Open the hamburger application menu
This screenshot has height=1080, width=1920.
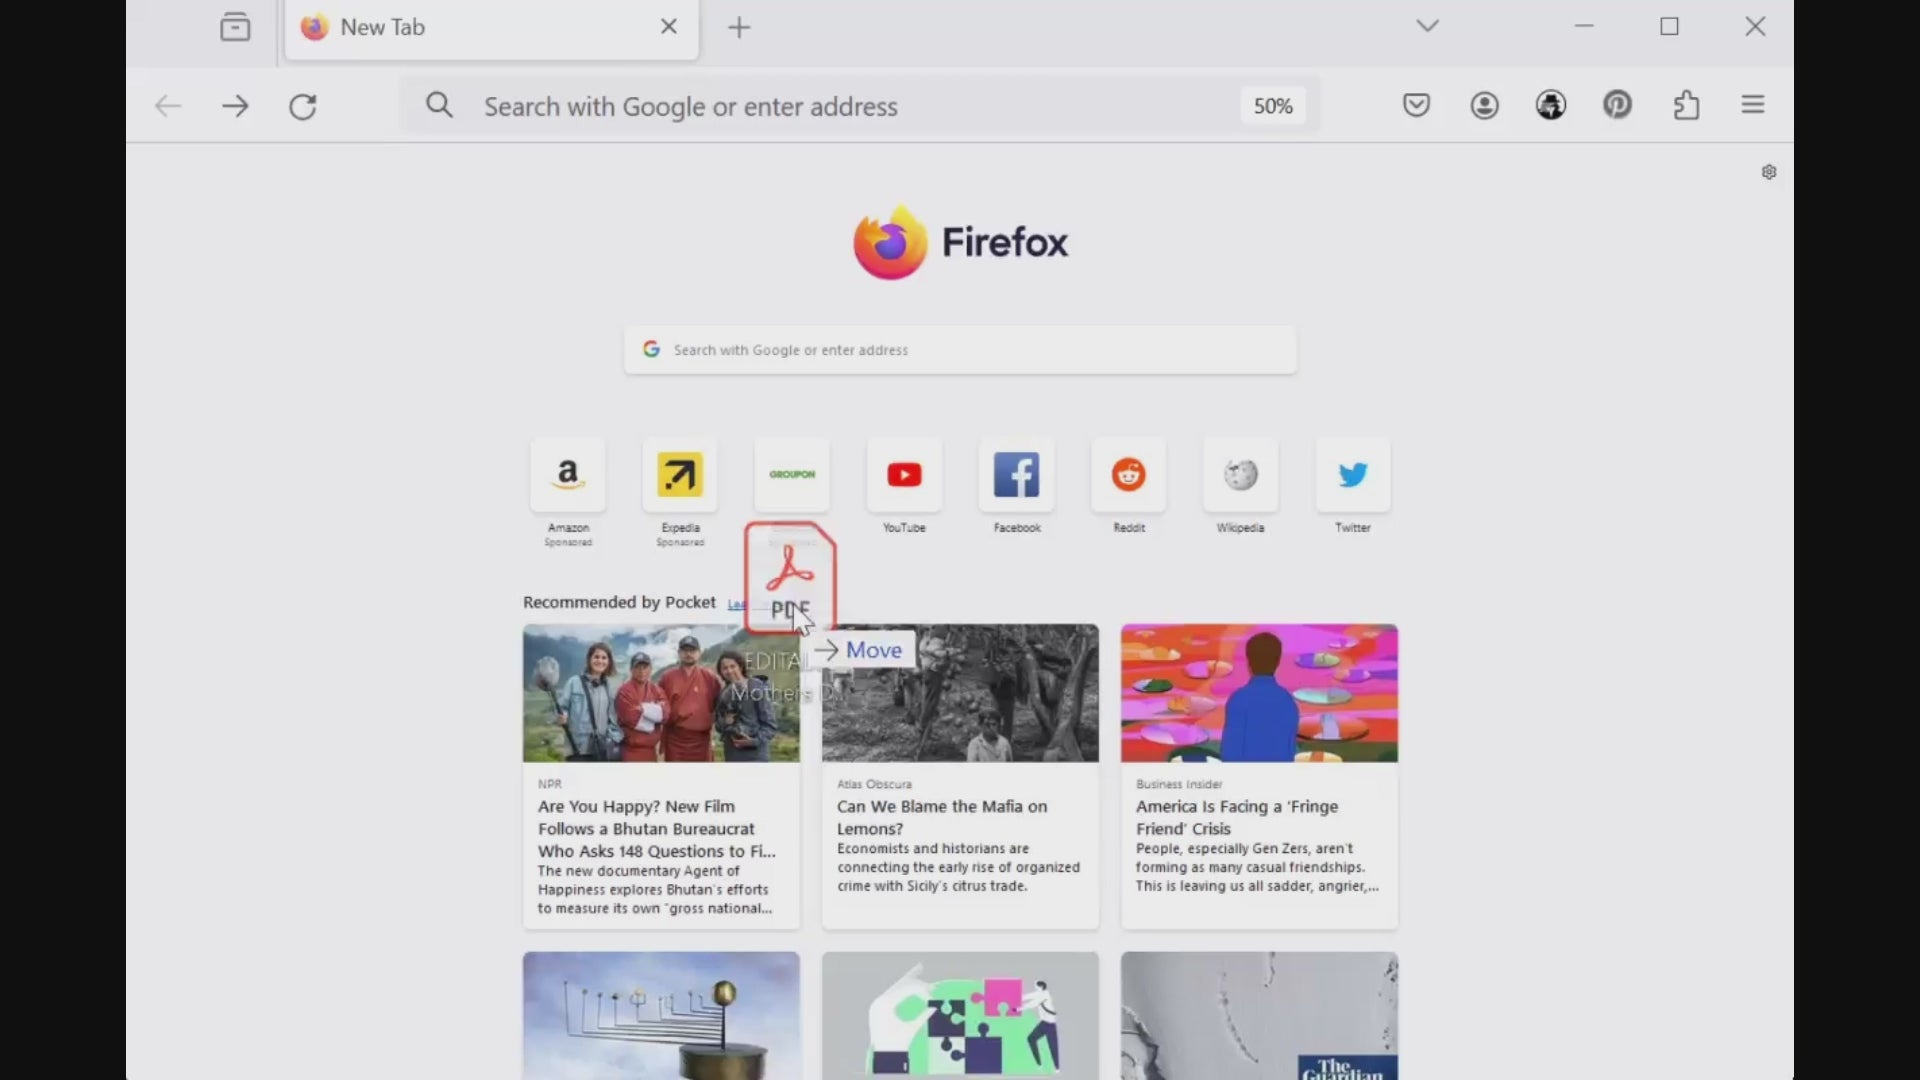click(1752, 105)
